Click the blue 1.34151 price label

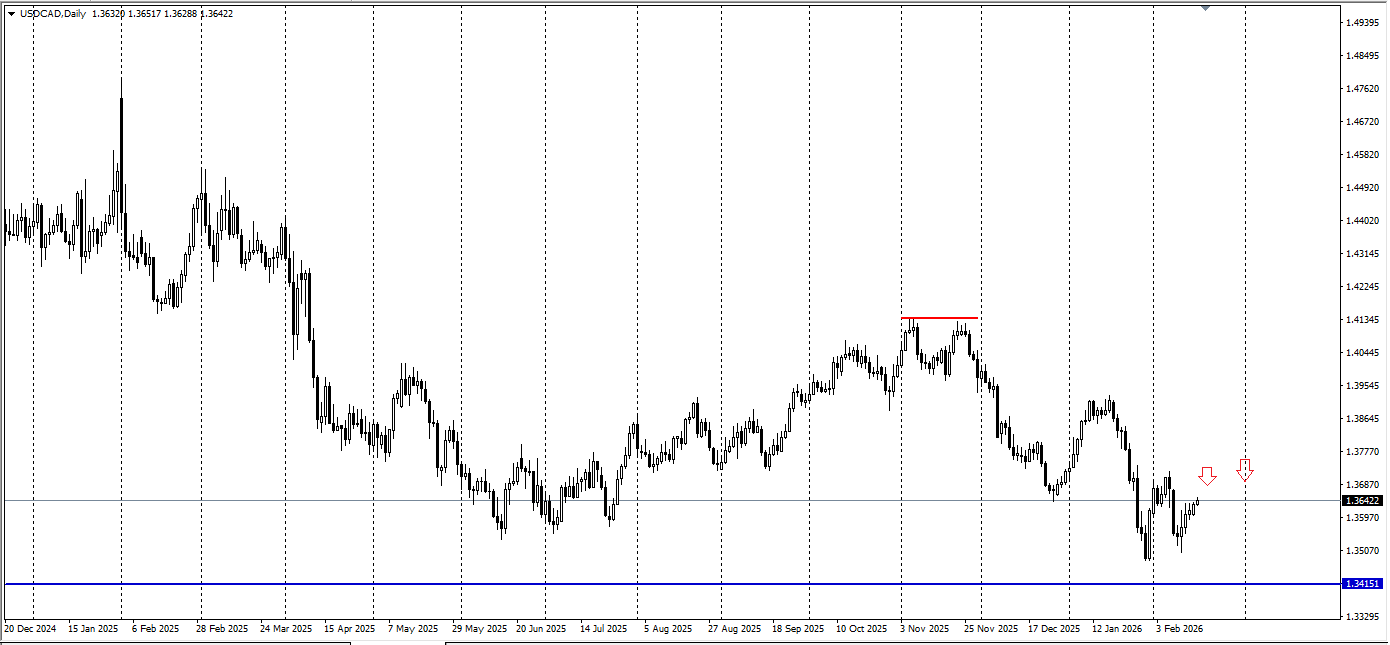[1362, 584]
